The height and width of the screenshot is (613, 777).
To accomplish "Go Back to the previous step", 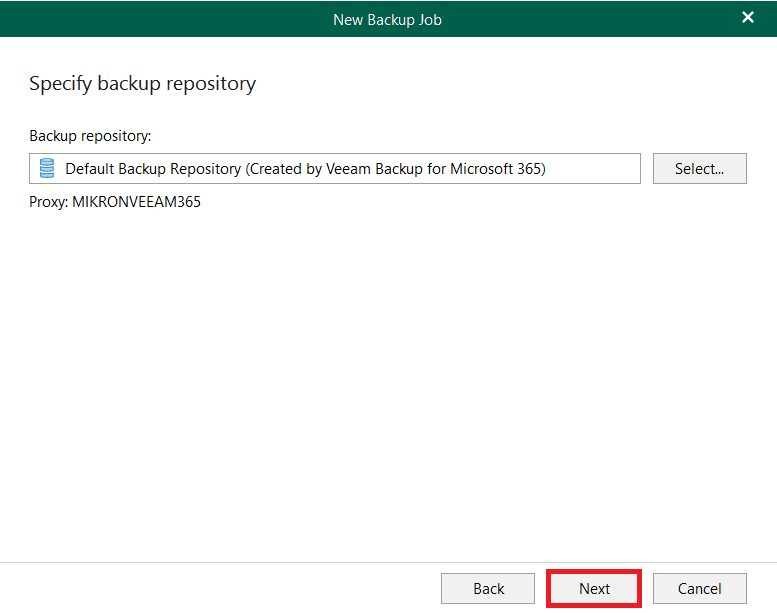I will click(x=488, y=588).
